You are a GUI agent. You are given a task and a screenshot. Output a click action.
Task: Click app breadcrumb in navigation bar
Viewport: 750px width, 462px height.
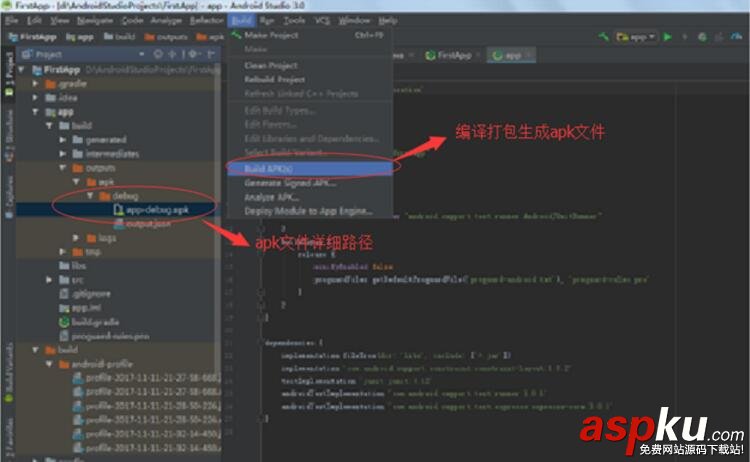(80, 37)
